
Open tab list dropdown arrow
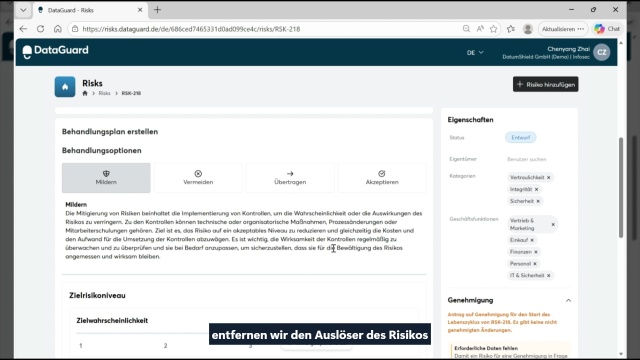click(23, 10)
